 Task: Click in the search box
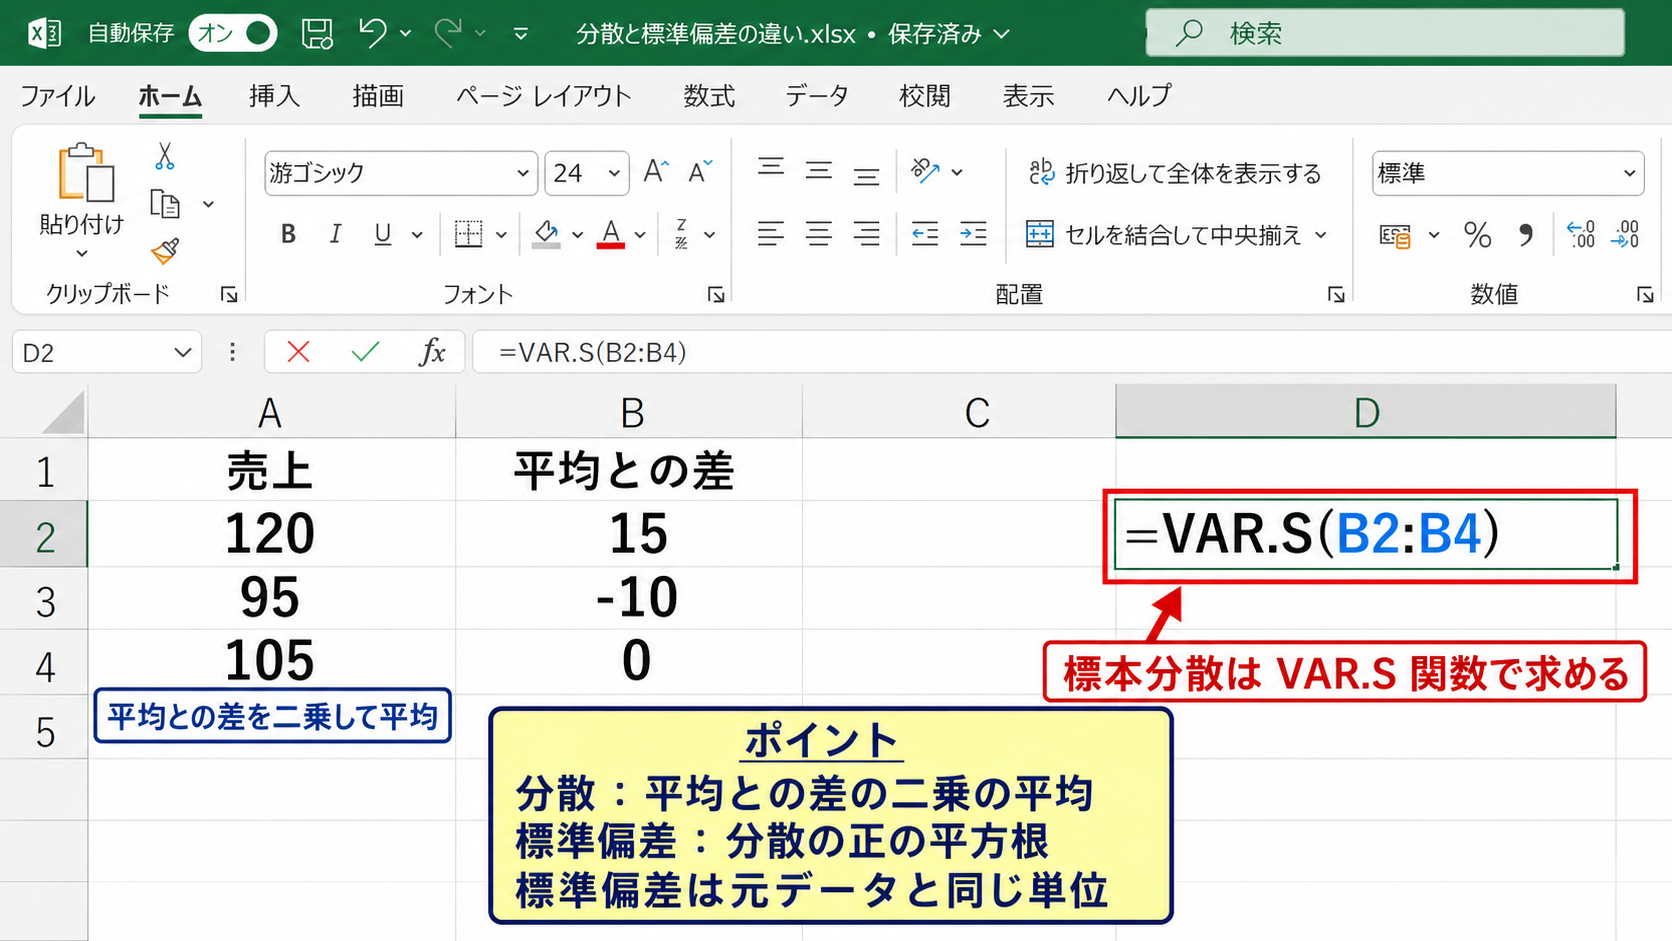pyautogui.click(x=1385, y=33)
